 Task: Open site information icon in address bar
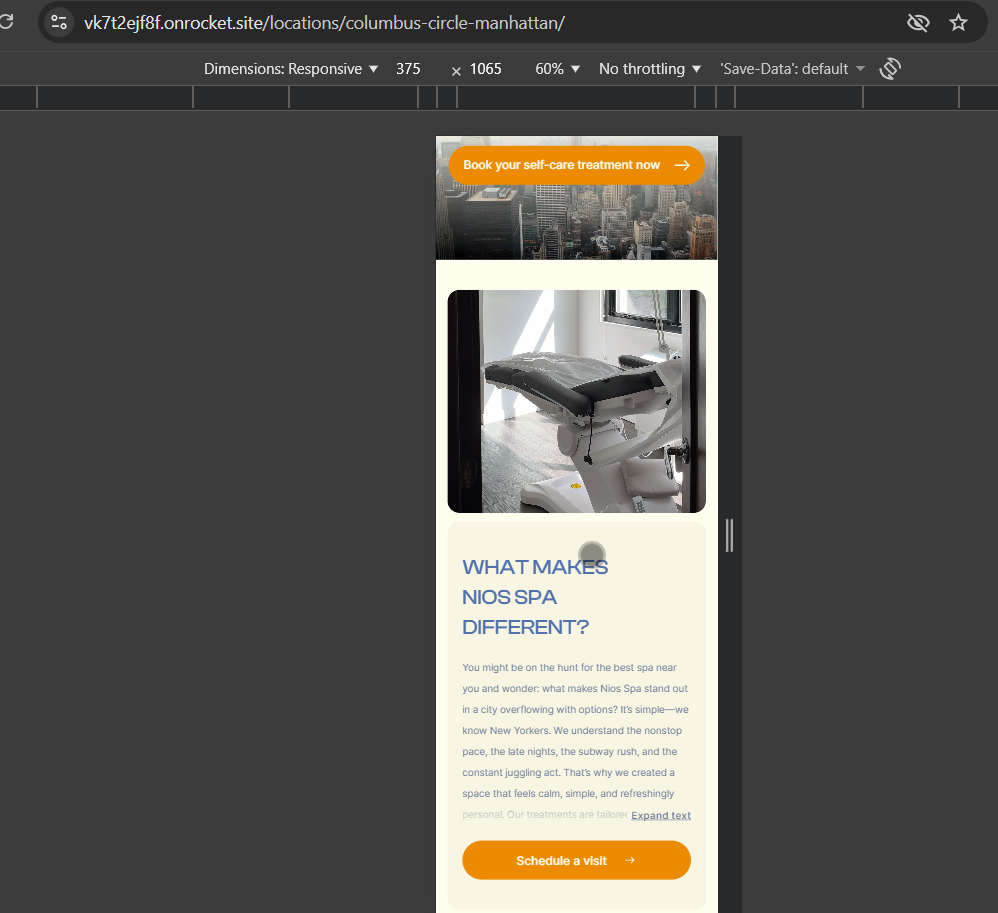(59, 22)
